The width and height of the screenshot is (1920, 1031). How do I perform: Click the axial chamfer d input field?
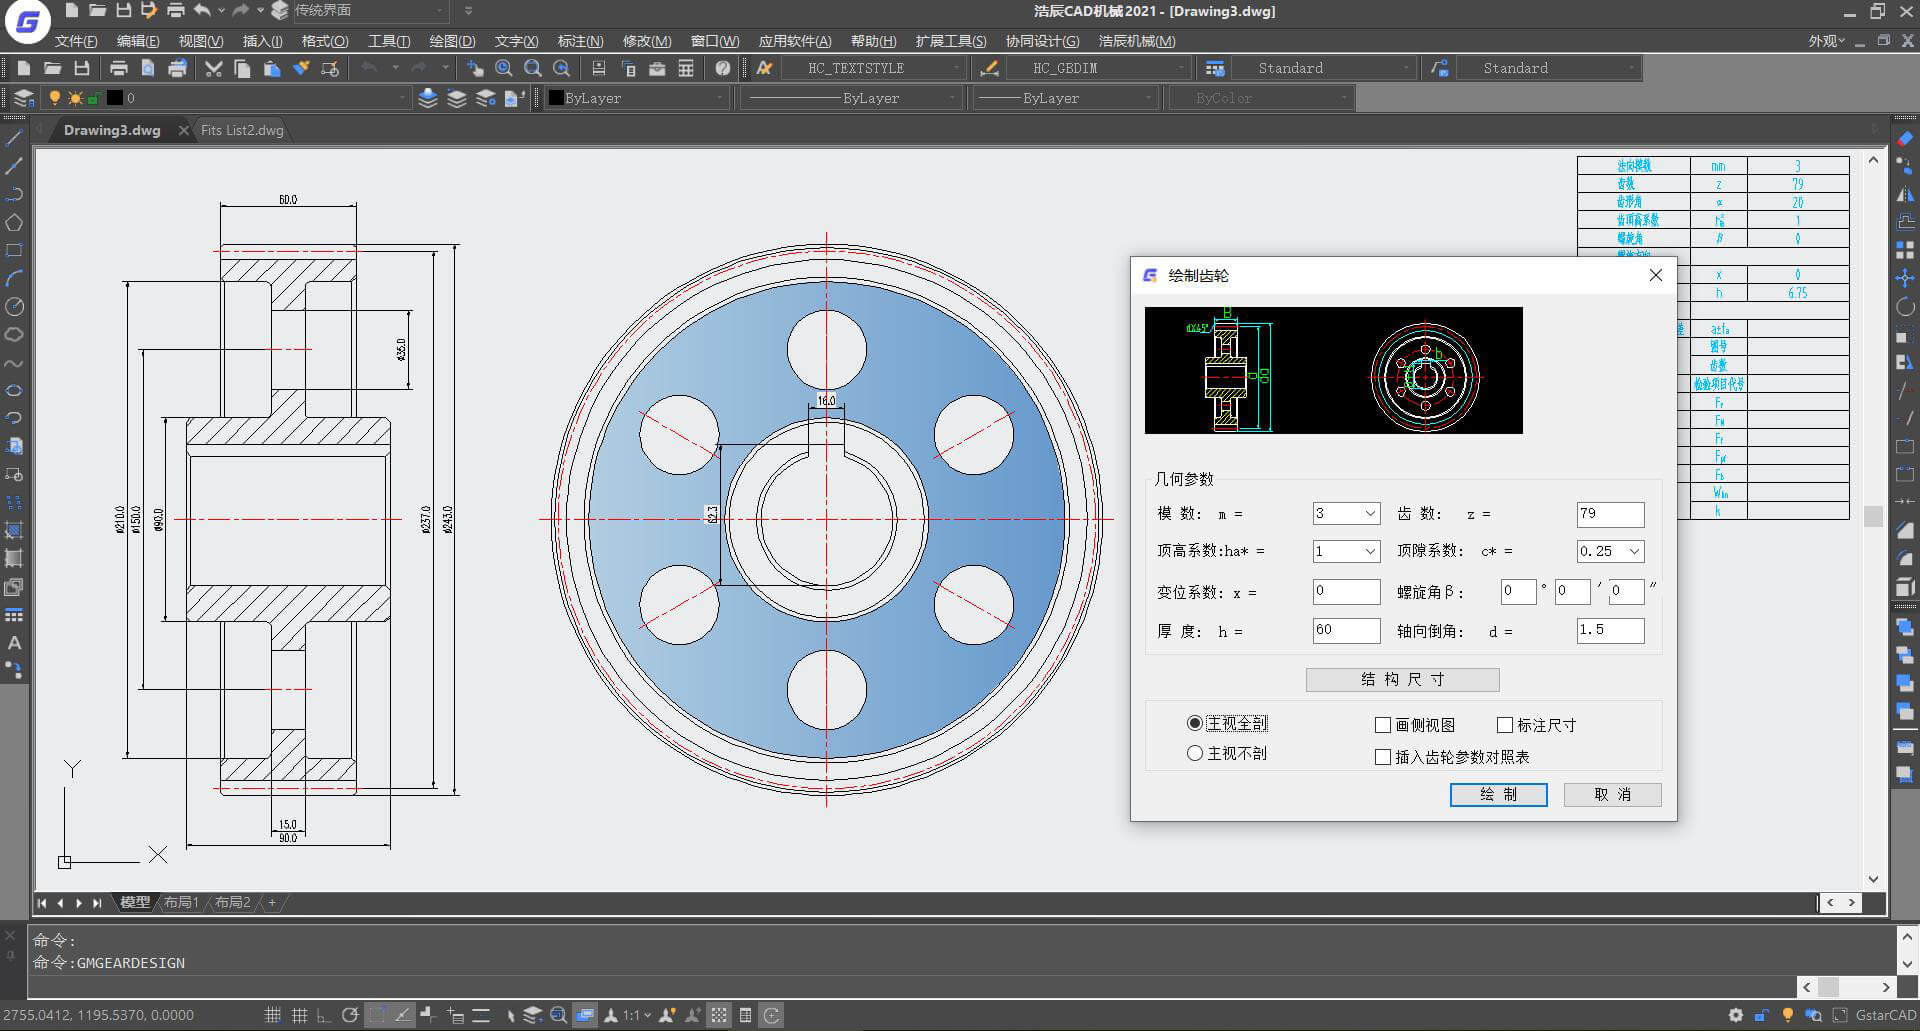point(1610,630)
